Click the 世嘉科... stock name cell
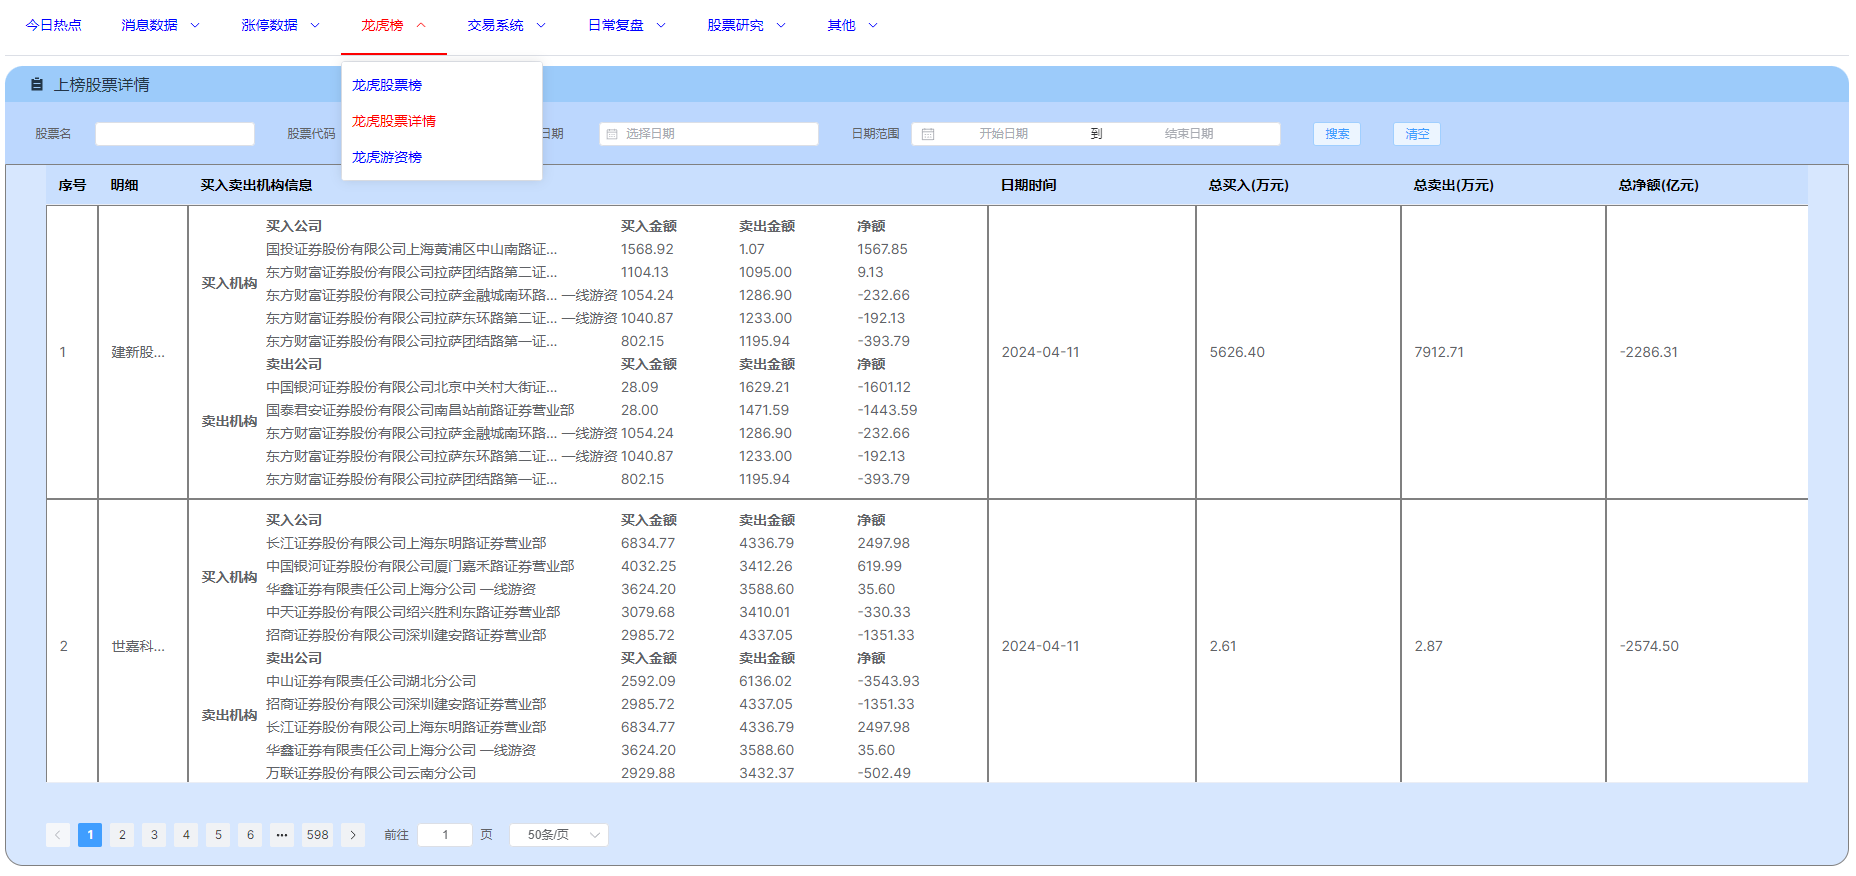The height and width of the screenshot is (876, 1856). click(x=138, y=646)
